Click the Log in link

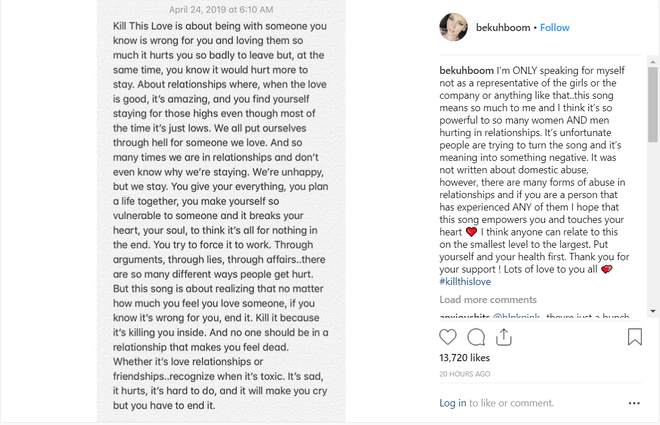(452, 403)
